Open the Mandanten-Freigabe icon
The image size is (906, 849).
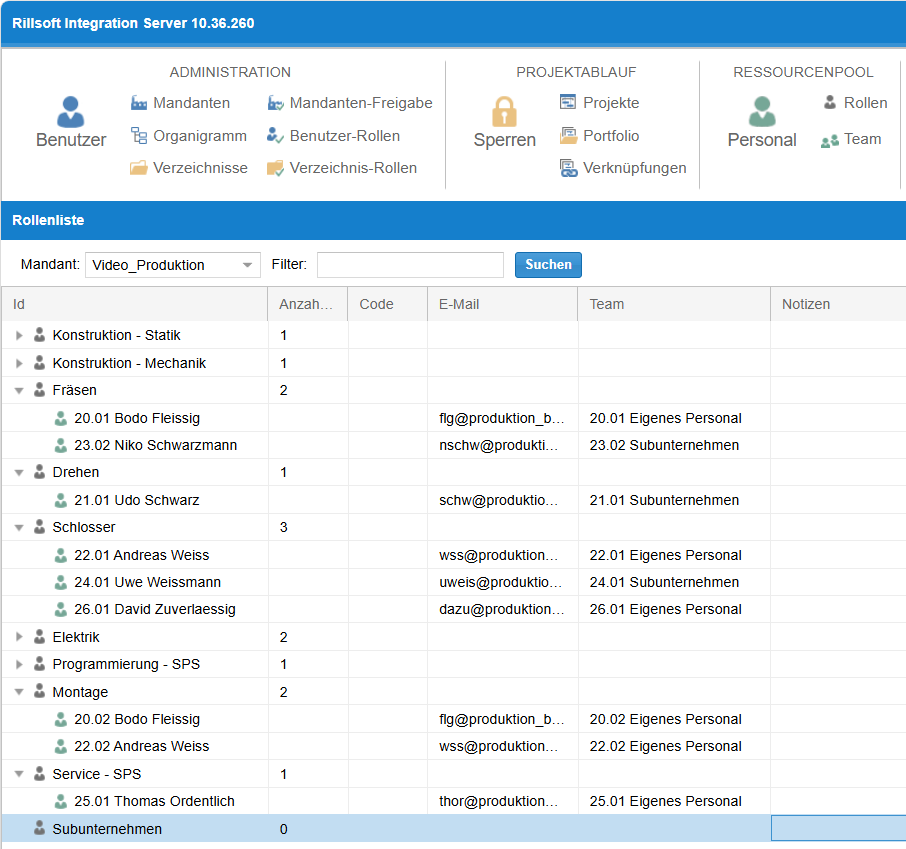(x=276, y=103)
